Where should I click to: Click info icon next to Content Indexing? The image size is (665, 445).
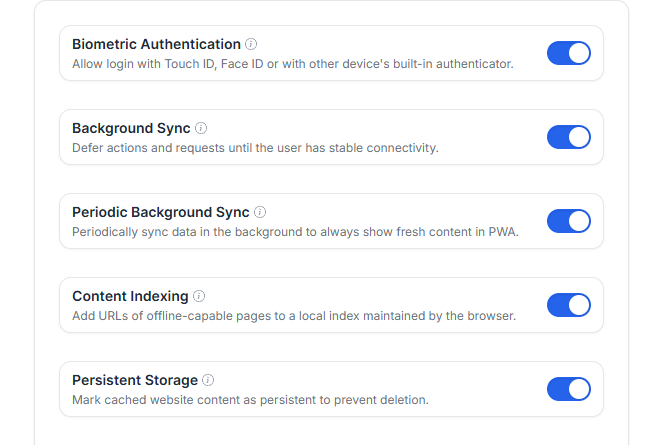point(199,296)
